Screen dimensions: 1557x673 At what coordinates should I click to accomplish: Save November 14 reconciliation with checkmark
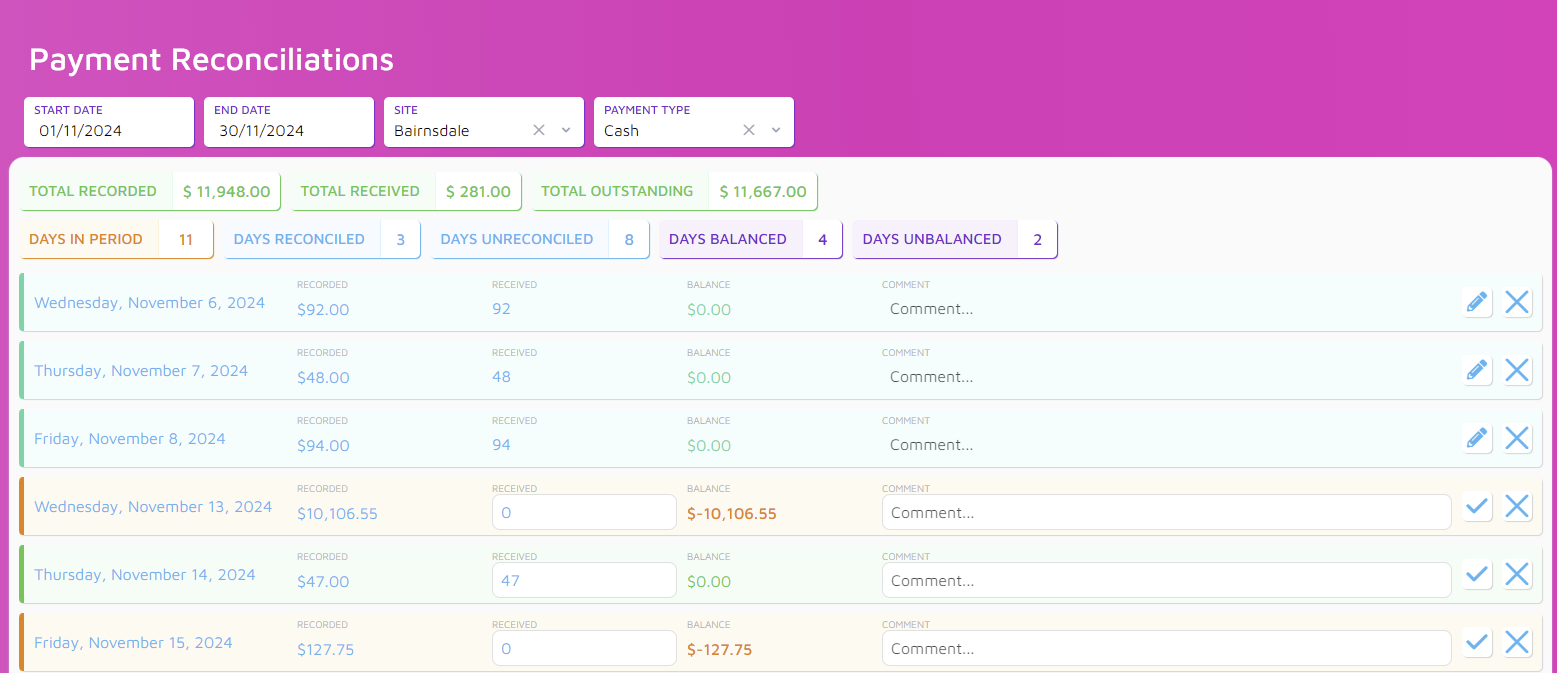(x=1477, y=574)
